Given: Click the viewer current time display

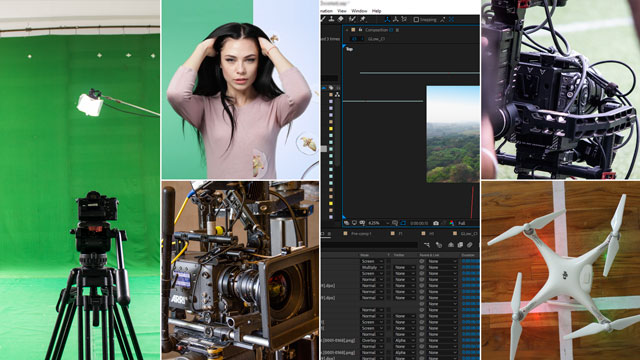Looking at the screenshot, I should click(419, 223).
